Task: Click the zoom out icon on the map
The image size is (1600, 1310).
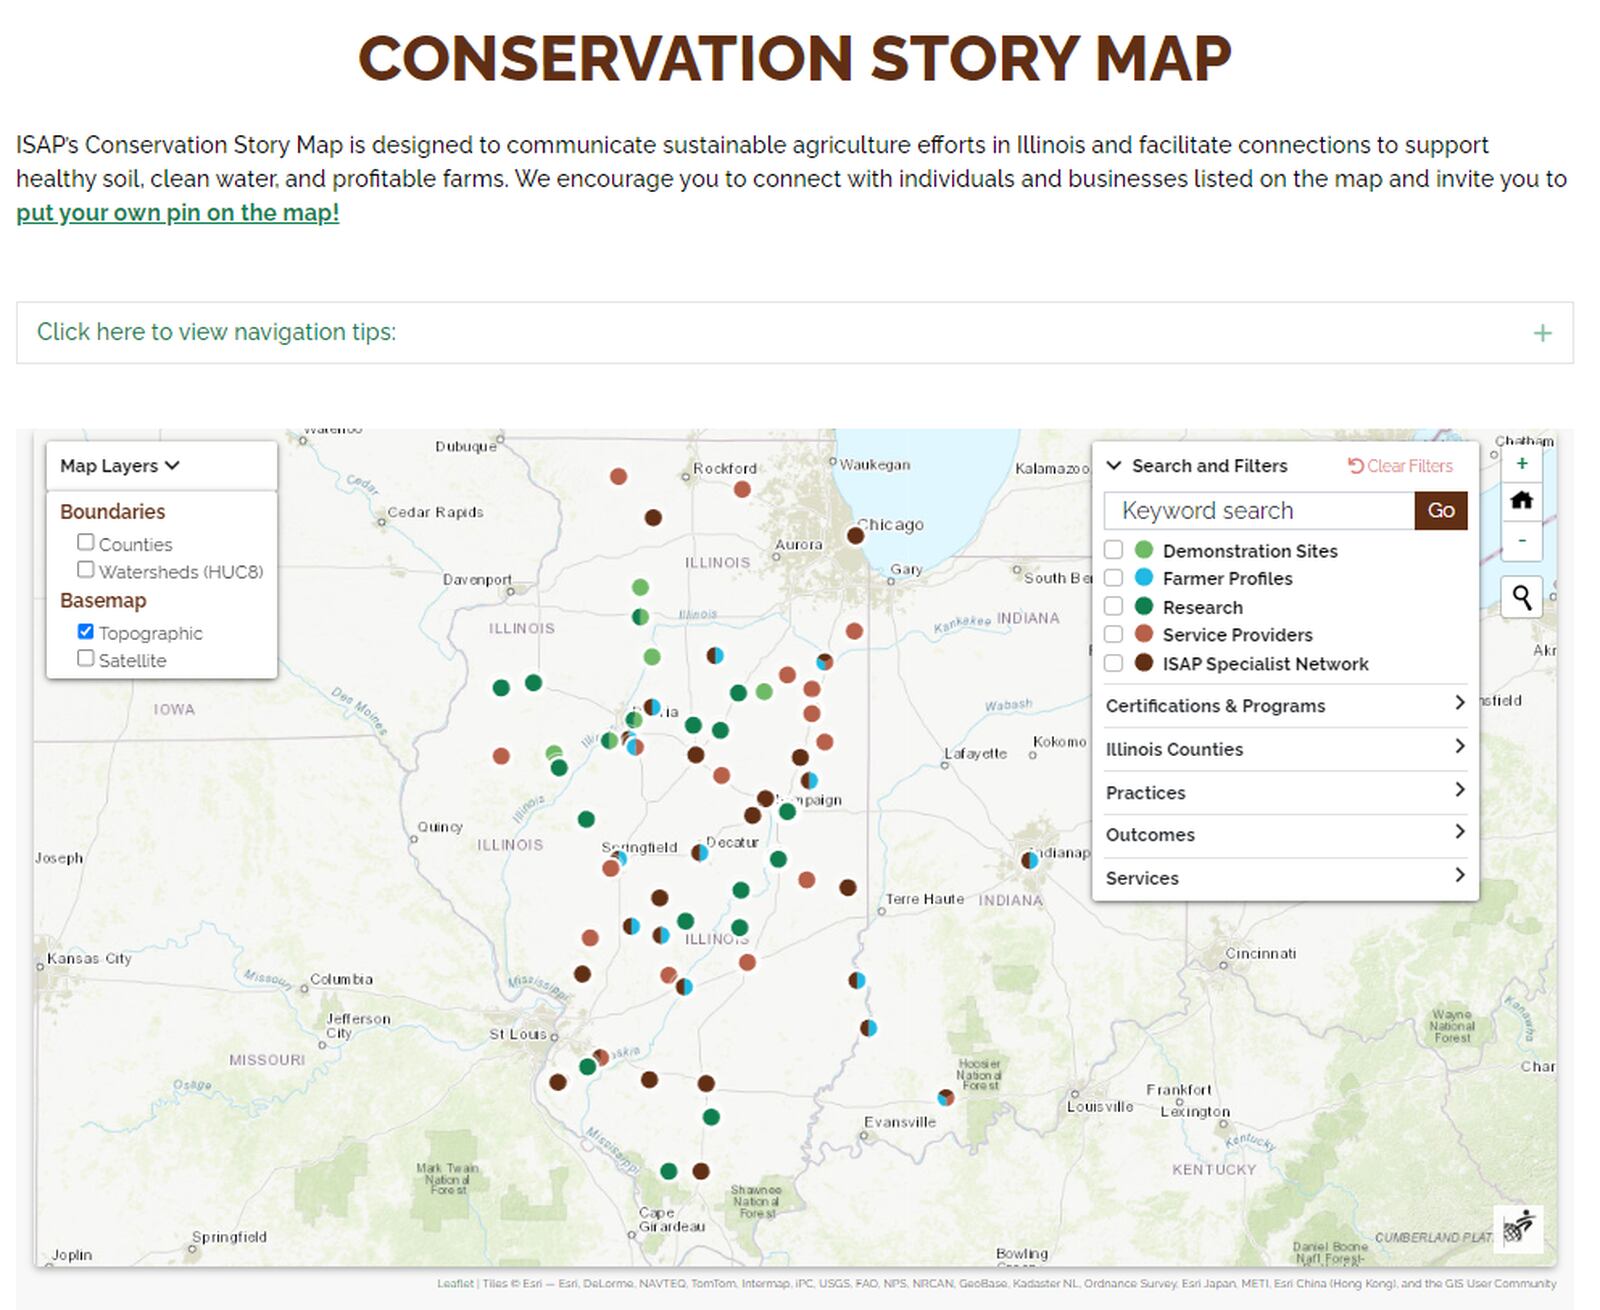Action: [1521, 541]
